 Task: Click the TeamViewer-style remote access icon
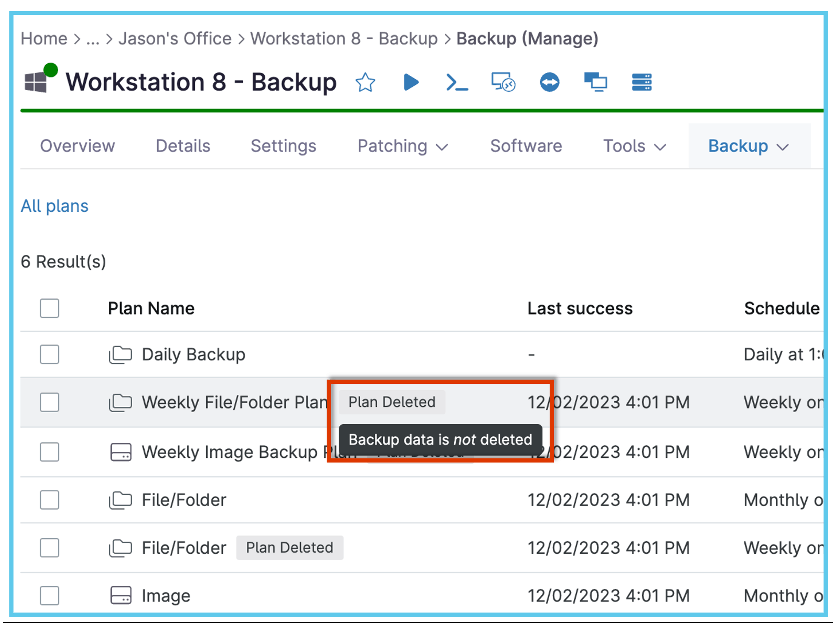[x=549, y=83]
